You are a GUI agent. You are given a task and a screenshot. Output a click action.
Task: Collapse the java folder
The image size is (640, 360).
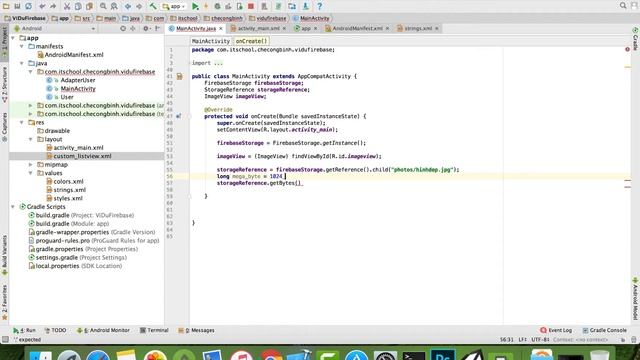[22, 63]
